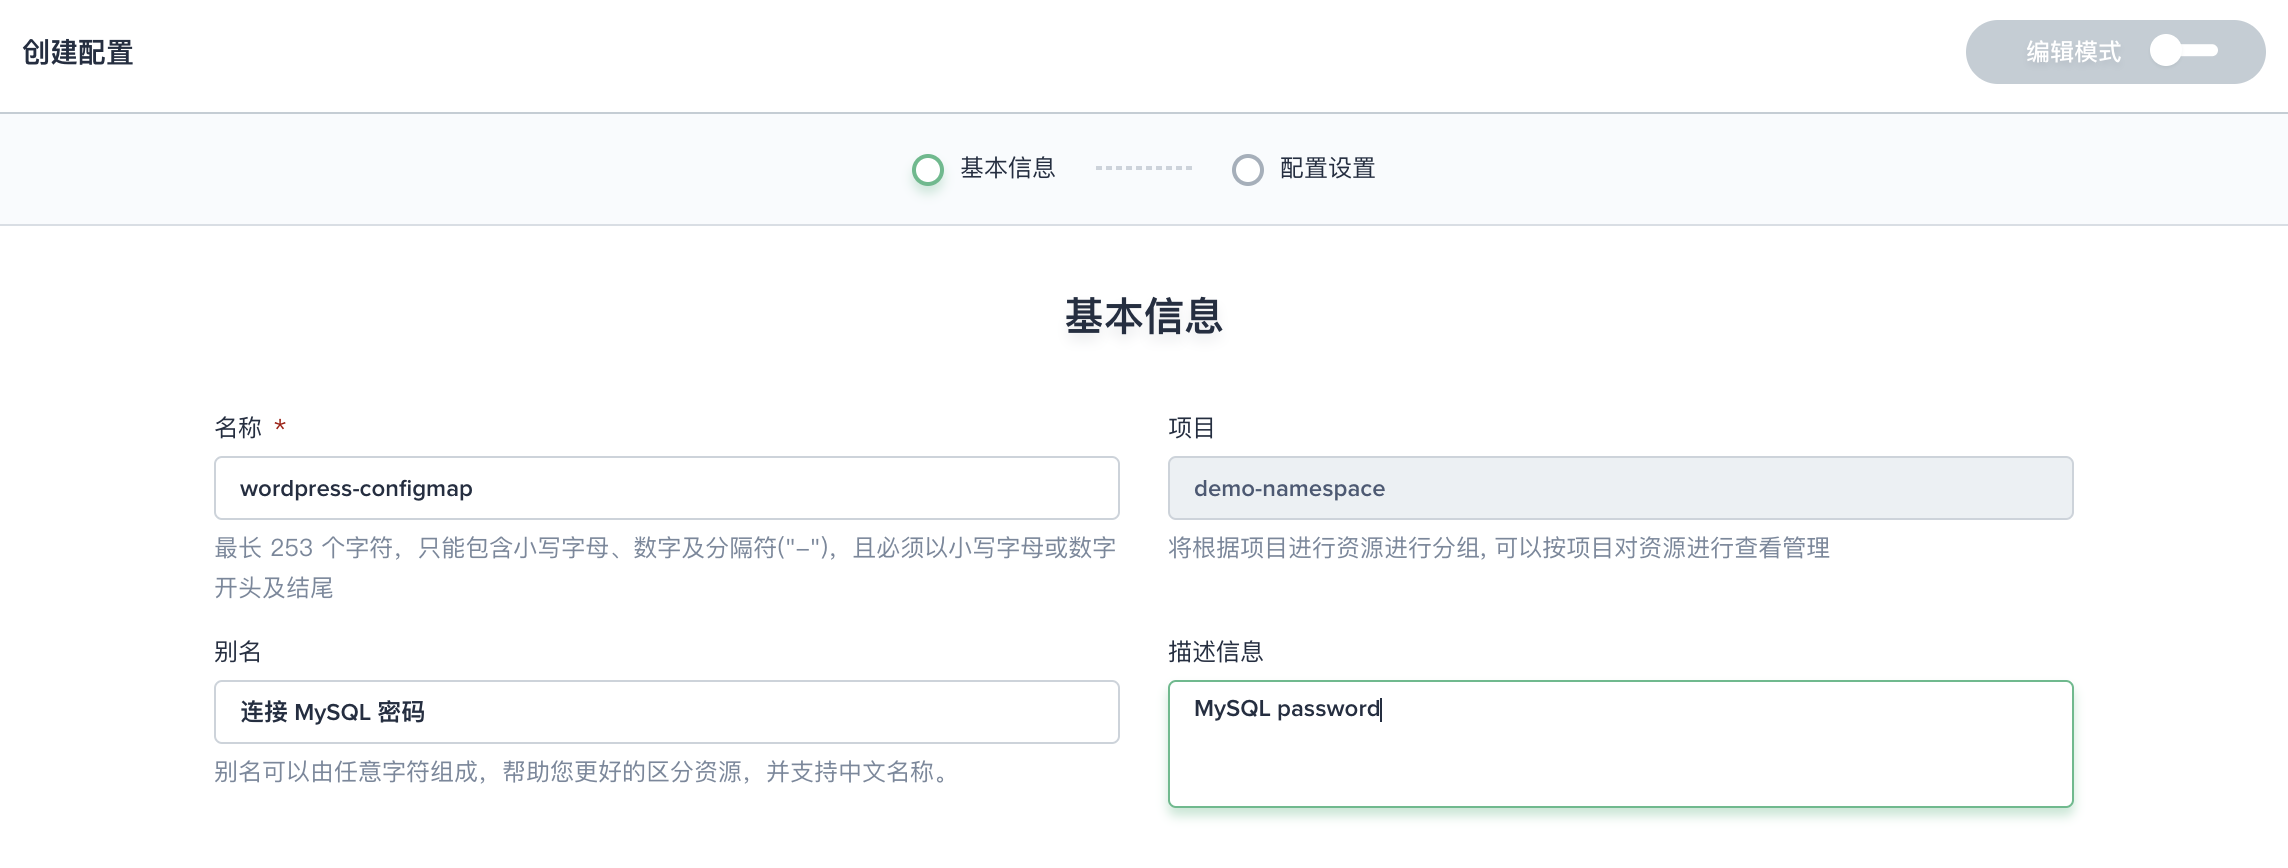The height and width of the screenshot is (868, 2288).
Task: Click the grey circle for 配置设置
Action: (1247, 170)
